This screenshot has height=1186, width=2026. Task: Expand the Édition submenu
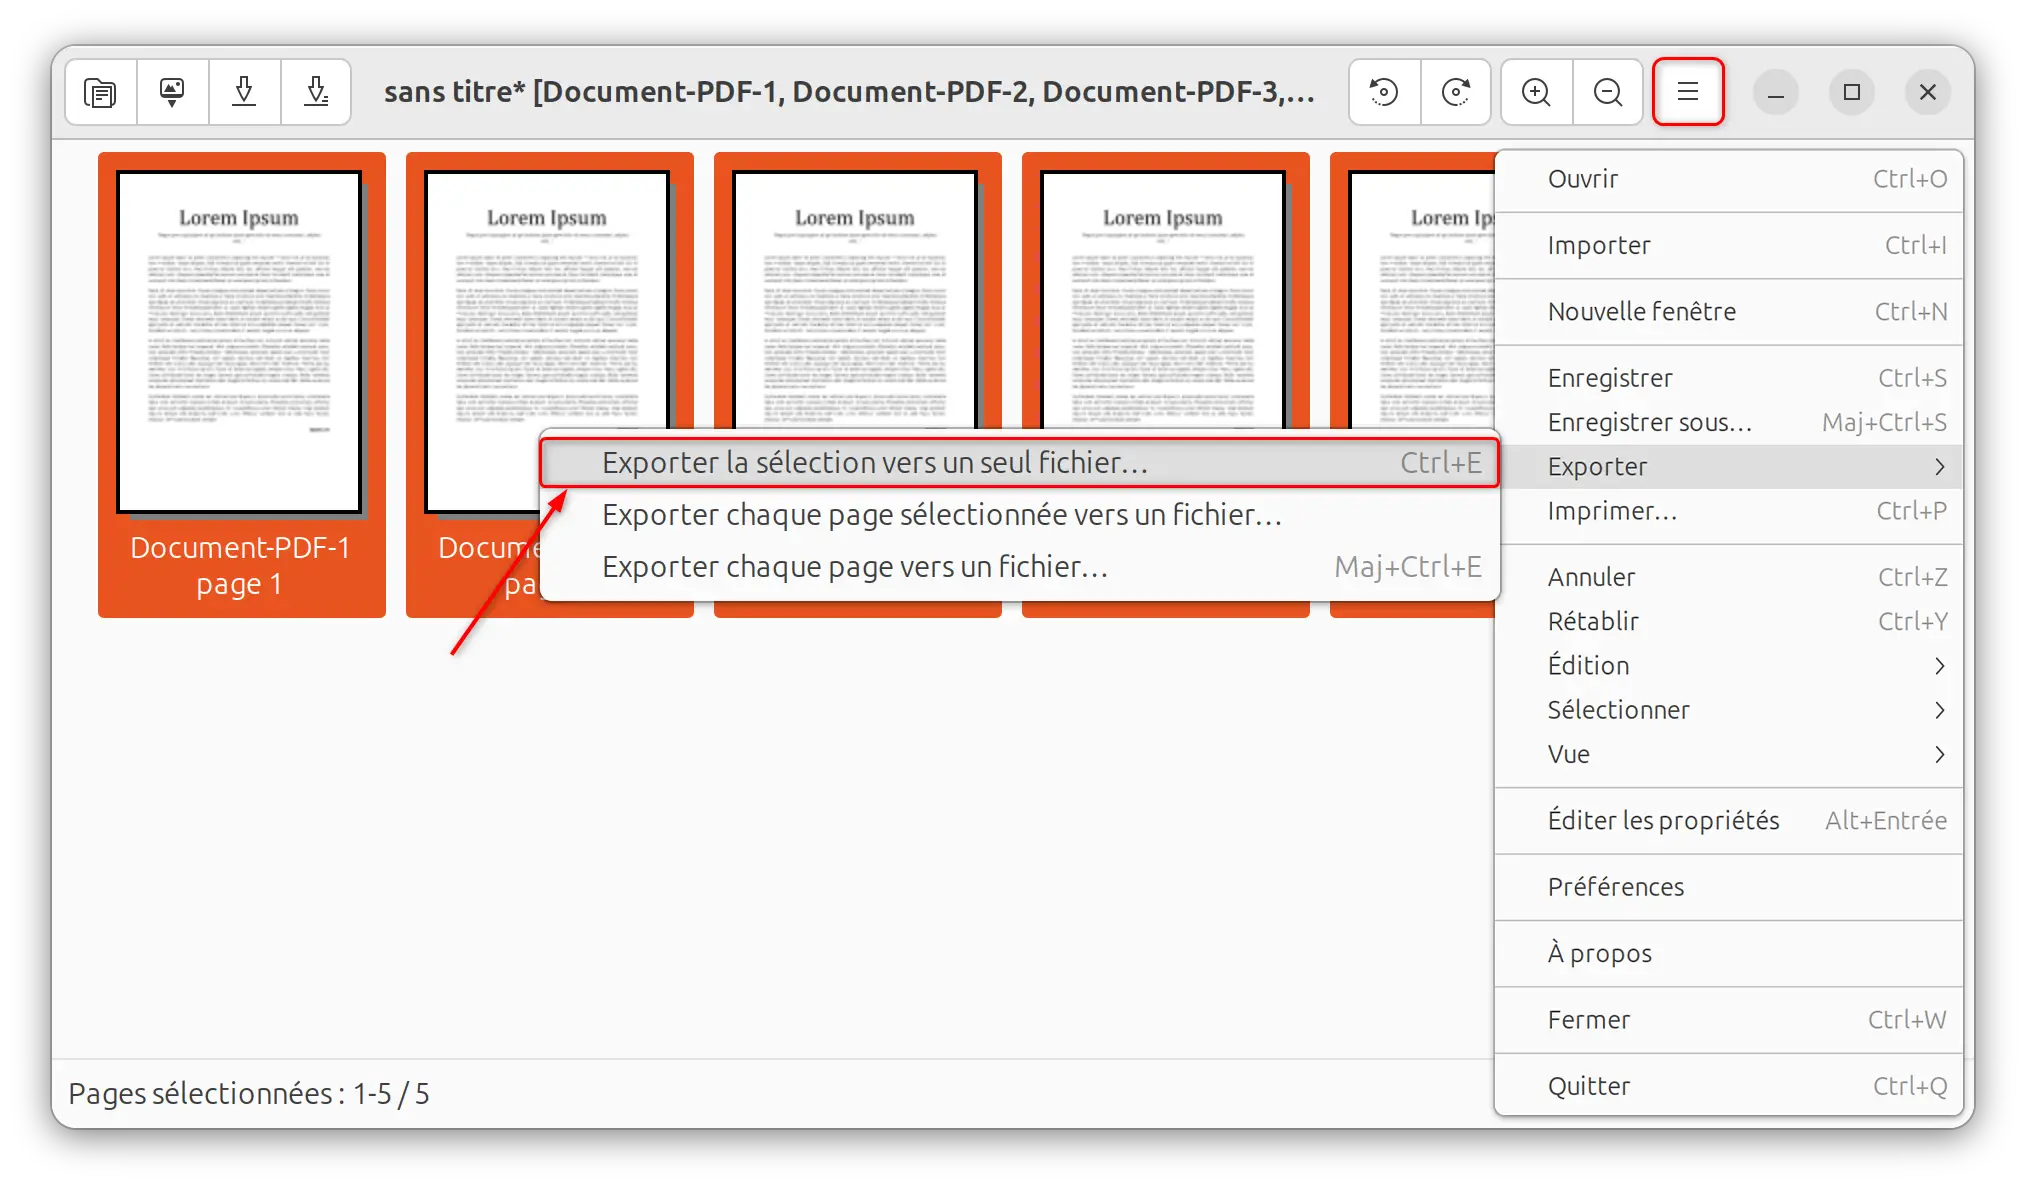(1729, 665)
